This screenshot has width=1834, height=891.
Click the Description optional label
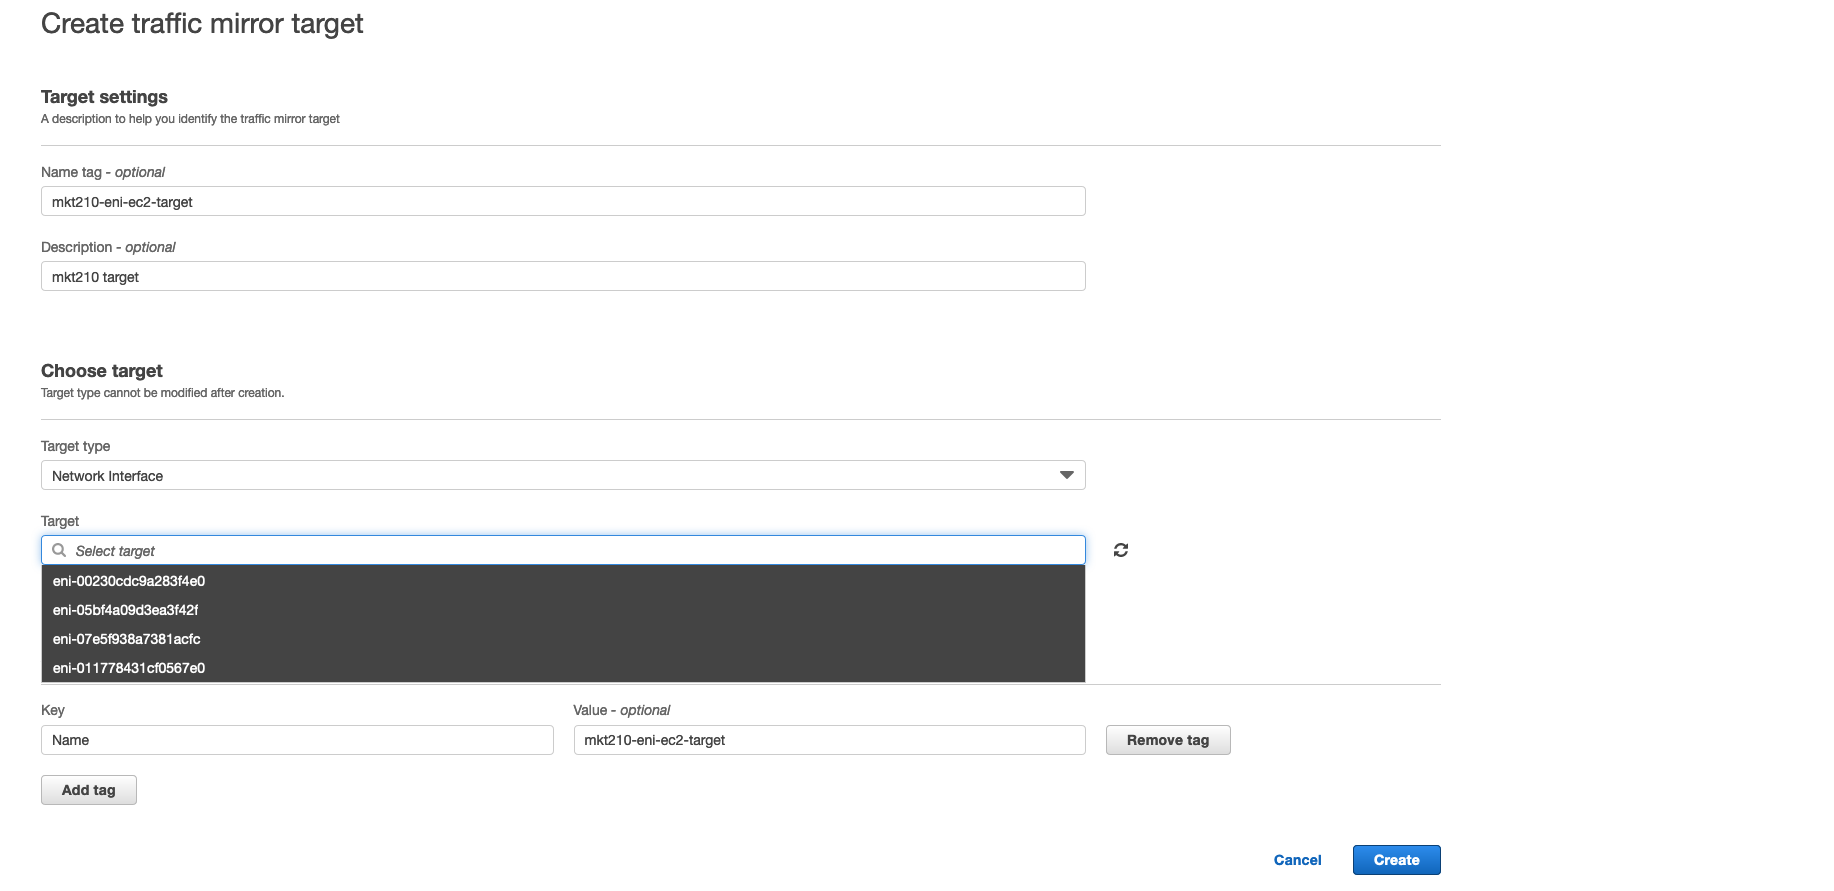(x=108, y=247)
